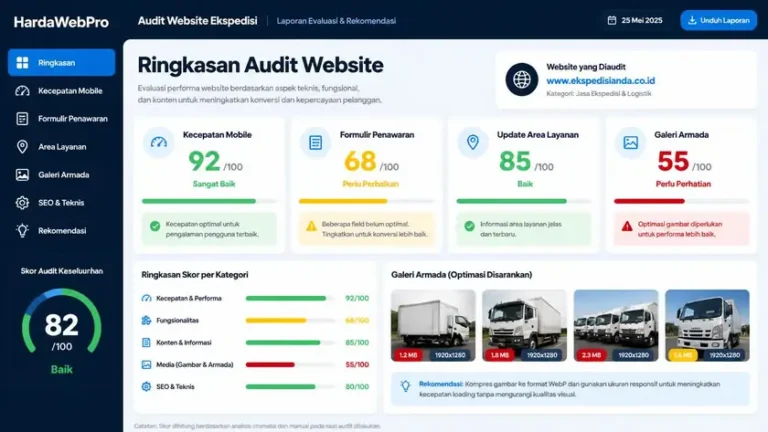Click the lightbulb icon in Rekomendasi box
This screenshot has height=432, width=768.
pyautogui.click(x=405, y=386)
